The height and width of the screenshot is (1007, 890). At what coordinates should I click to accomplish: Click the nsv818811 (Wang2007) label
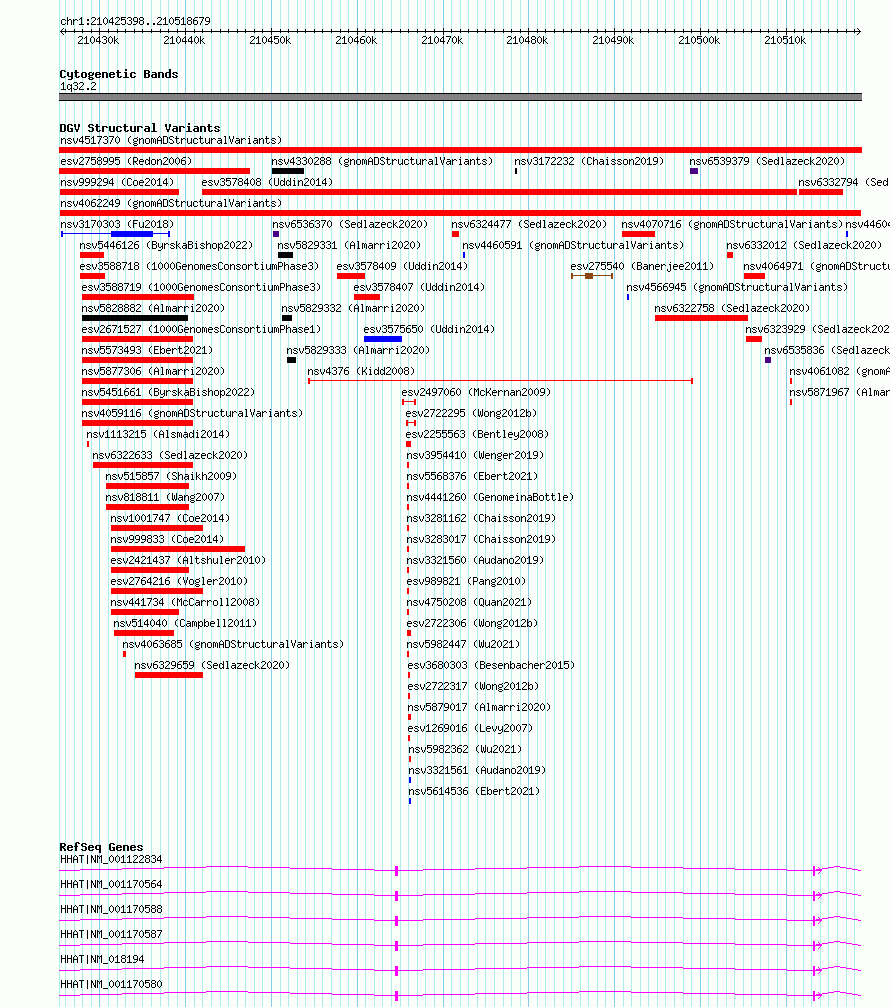pos(165,497)
